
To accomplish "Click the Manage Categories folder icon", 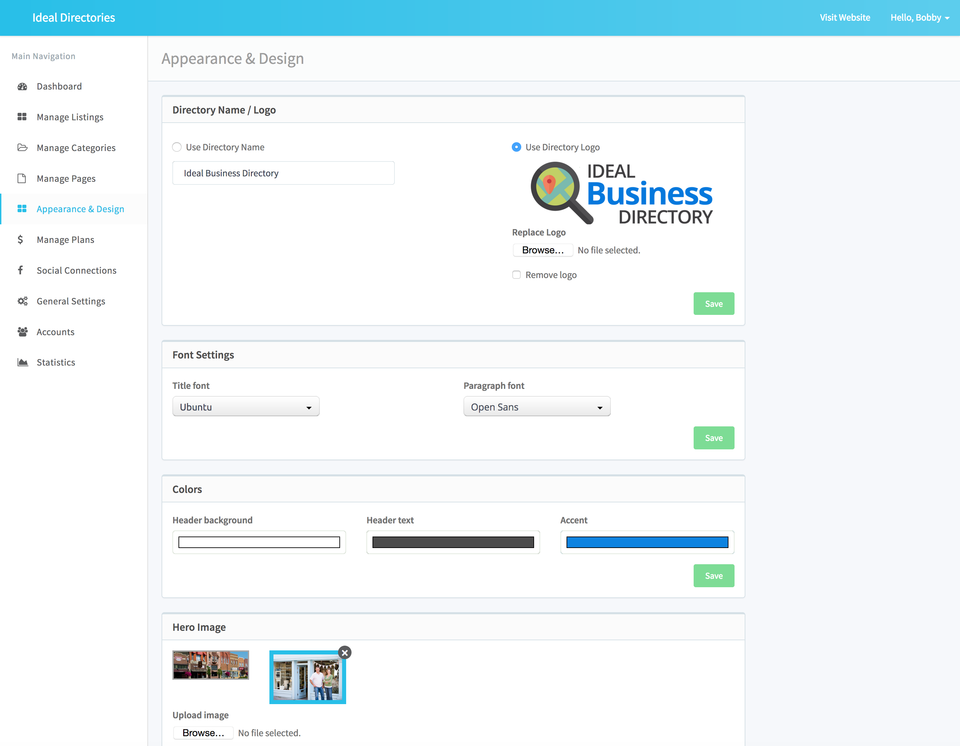I will tap(22, 148).
